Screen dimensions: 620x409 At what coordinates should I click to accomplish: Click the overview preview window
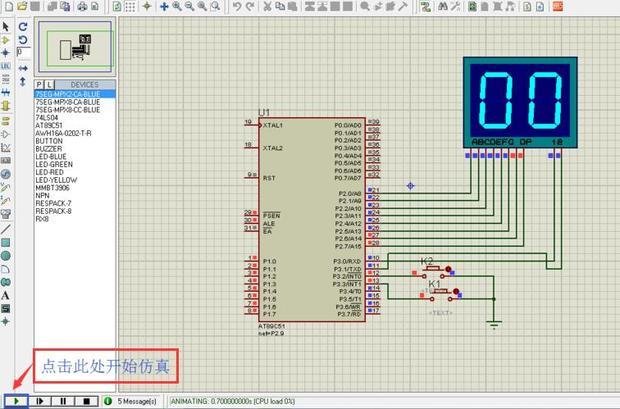coord(75,46)
